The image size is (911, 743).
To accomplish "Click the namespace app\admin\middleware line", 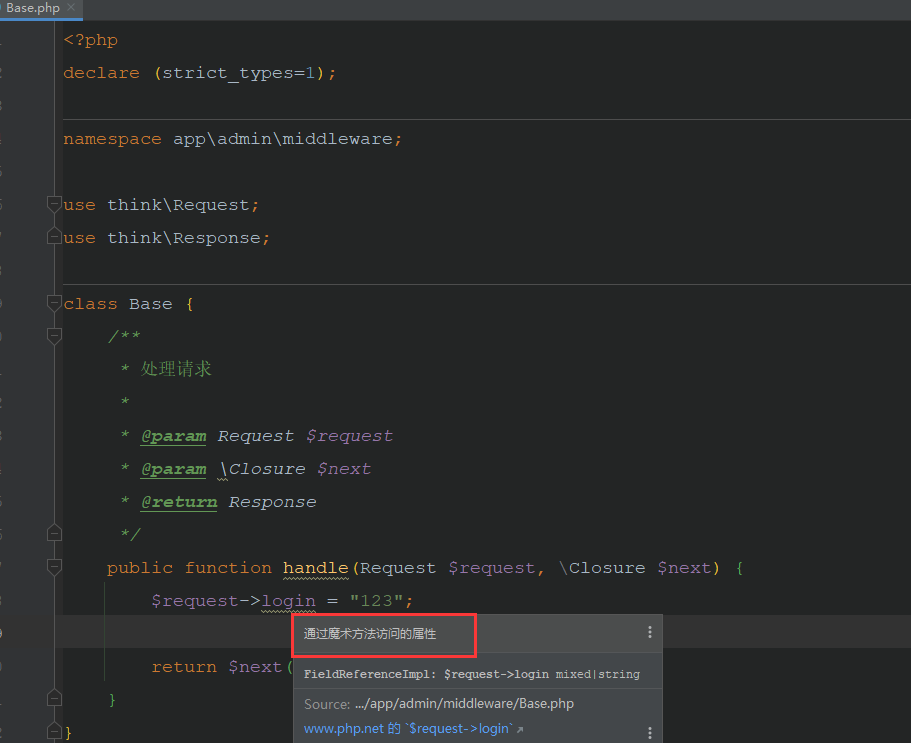I will 232,139.
